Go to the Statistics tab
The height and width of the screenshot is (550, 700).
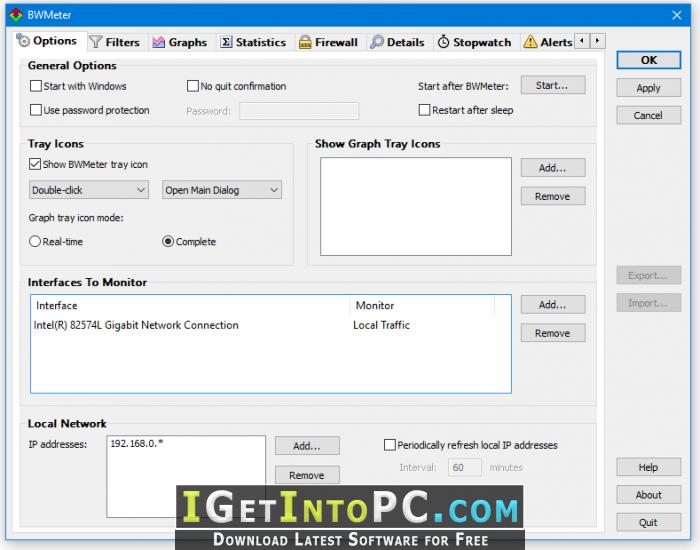pos(253,42)
